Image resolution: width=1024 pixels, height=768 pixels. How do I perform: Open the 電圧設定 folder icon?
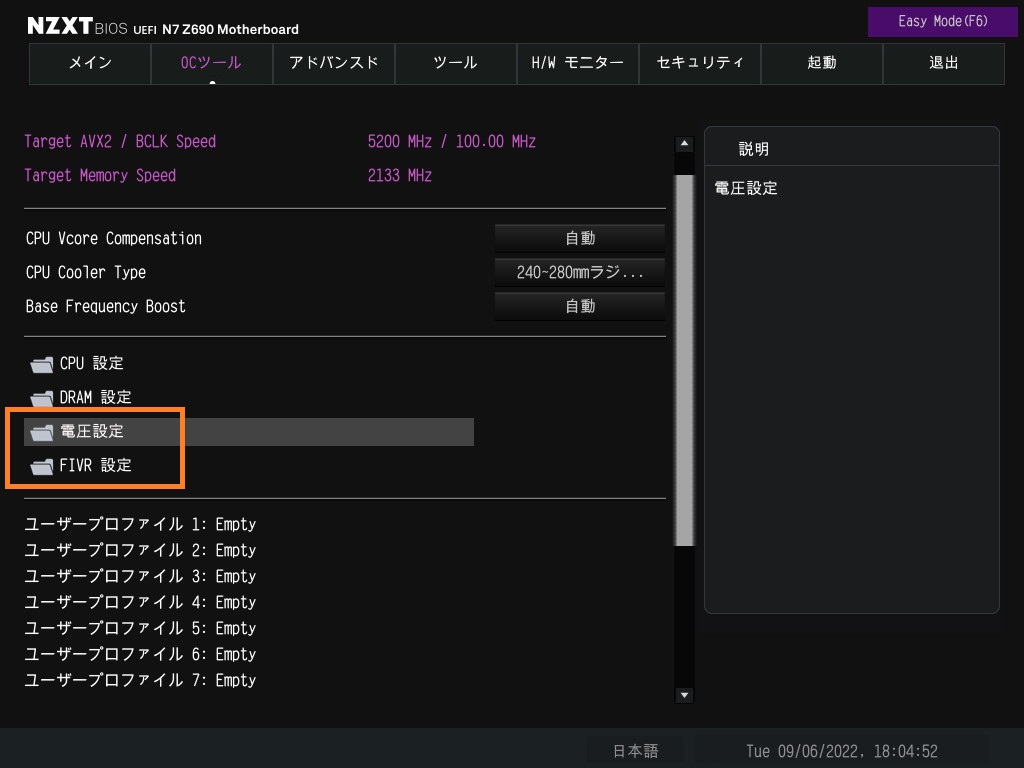pos(42,432)
